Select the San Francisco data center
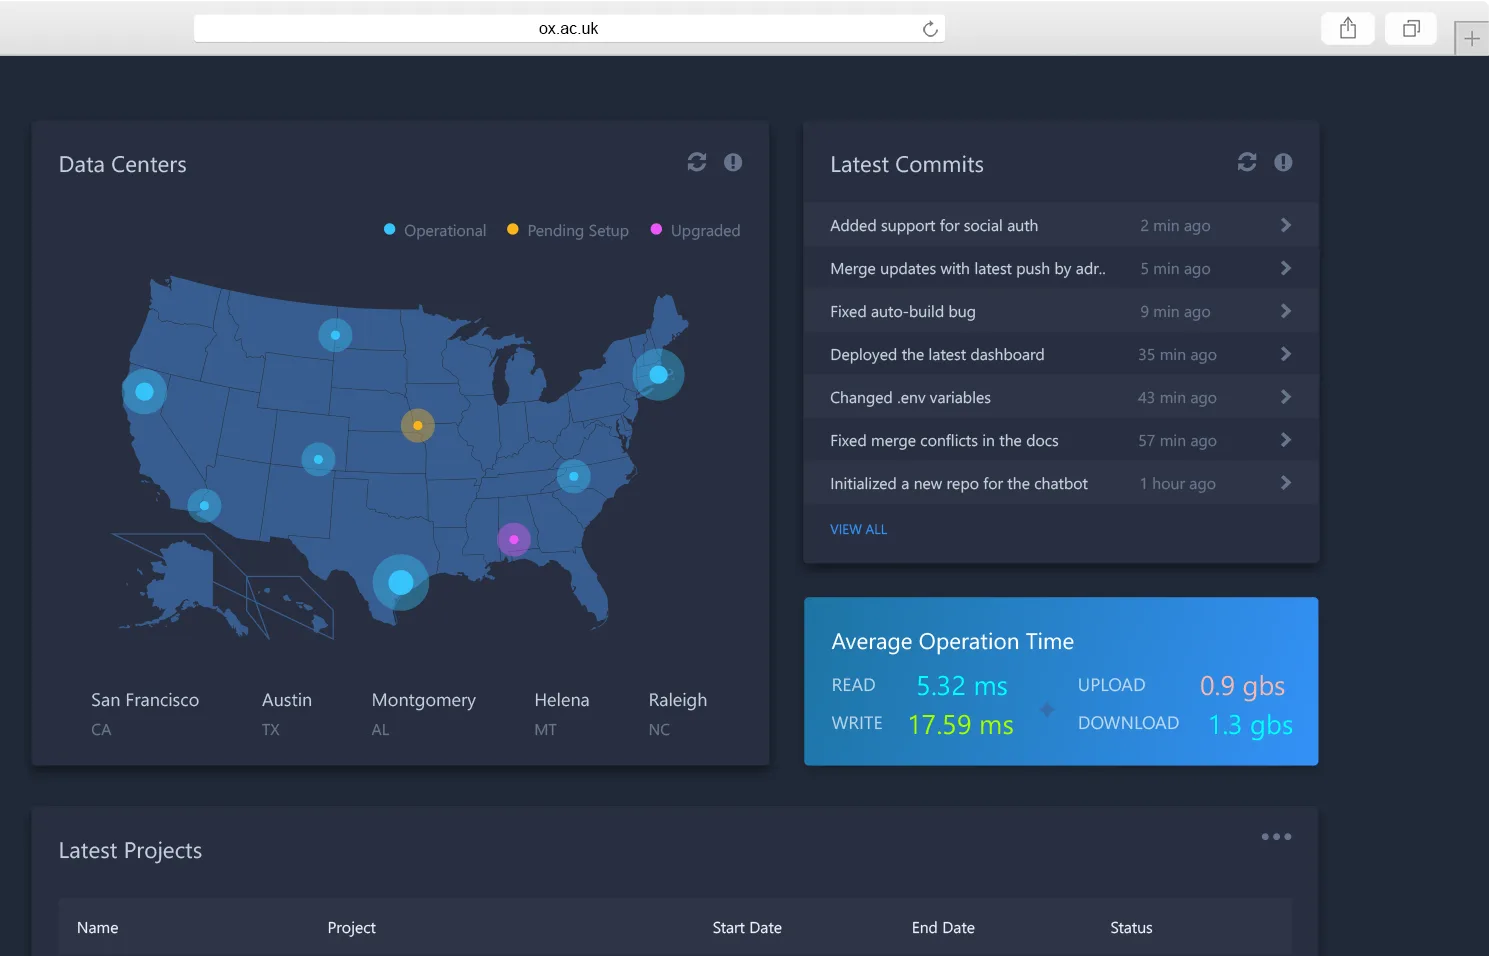 [x=145, y=713]
